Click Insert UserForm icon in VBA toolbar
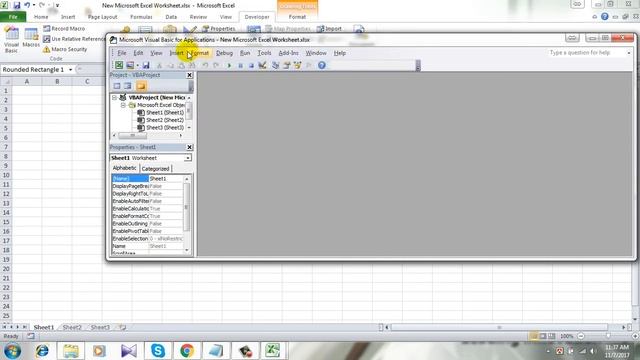 pyautogui.click(x=130, y=65)
